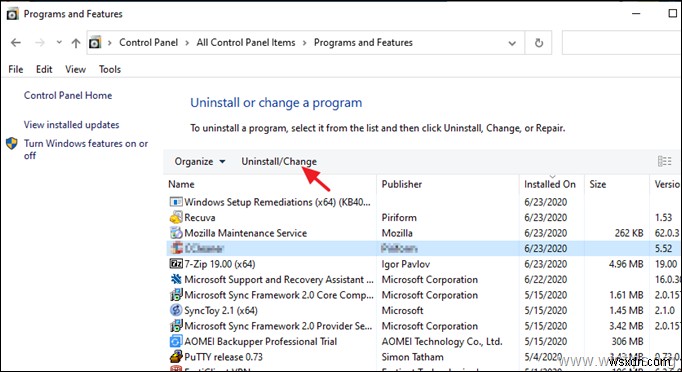Image resolution: width=682 pixels, height=372 pixels.
Task: Click the Back navigation arrow
Action: pyautogui.click(x=16, y=43)
